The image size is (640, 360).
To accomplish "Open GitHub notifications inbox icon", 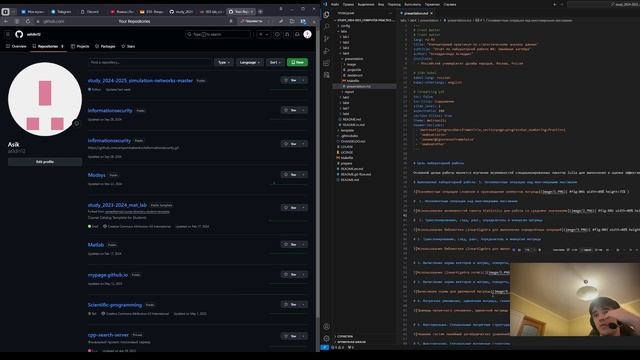I will pyautogui.click(x=297, y=34).
